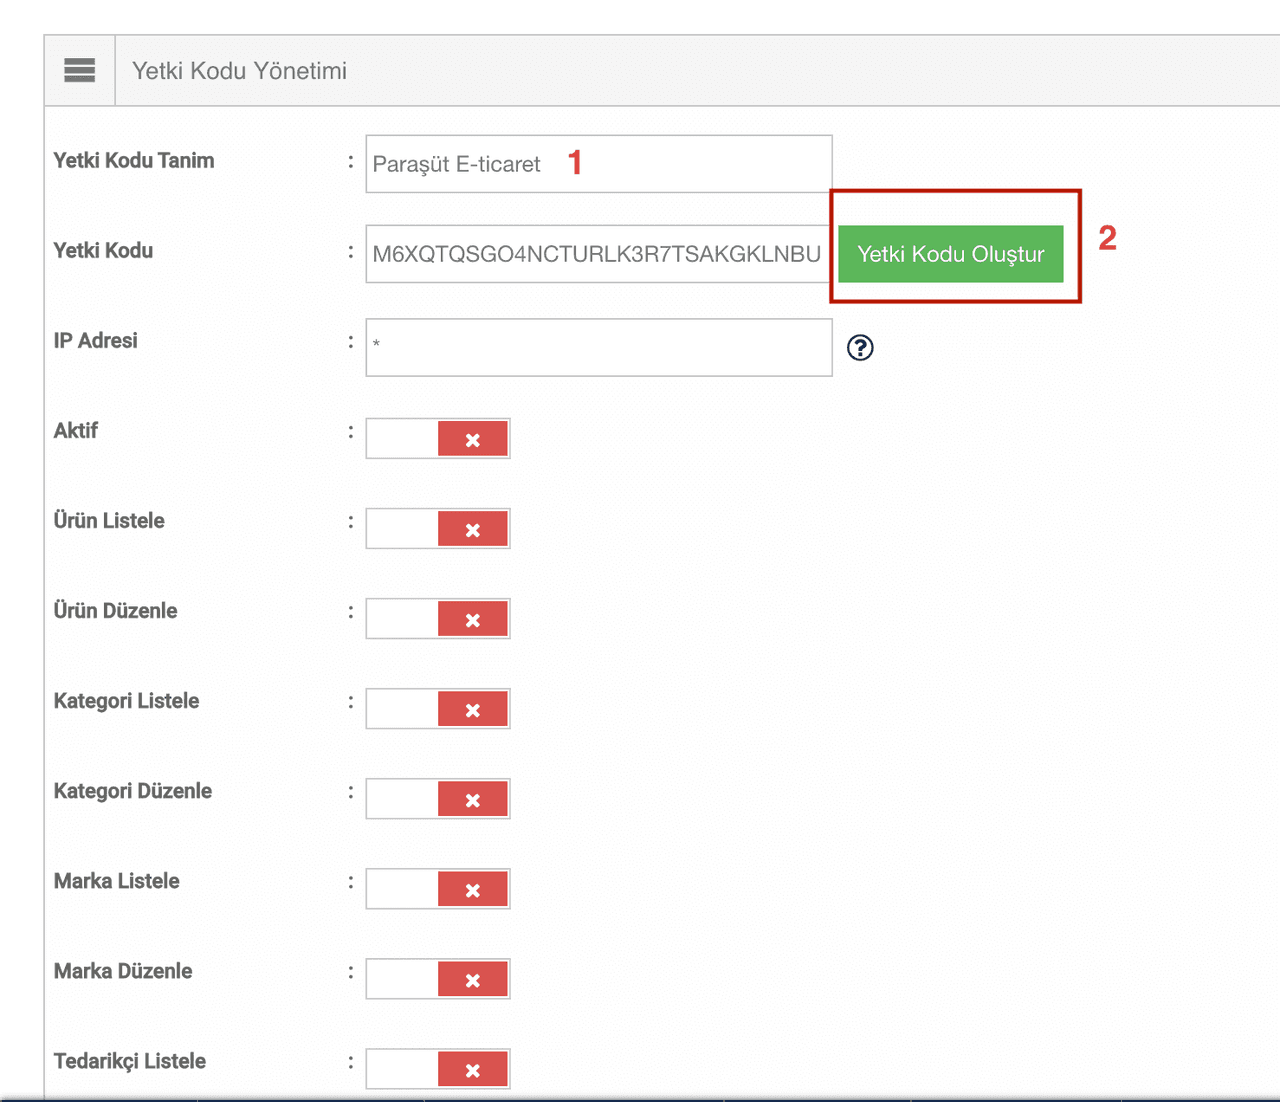Enable the Ürün Düzenle switch
Screen dimensions: 1280x1102
[x=438, y=619]
